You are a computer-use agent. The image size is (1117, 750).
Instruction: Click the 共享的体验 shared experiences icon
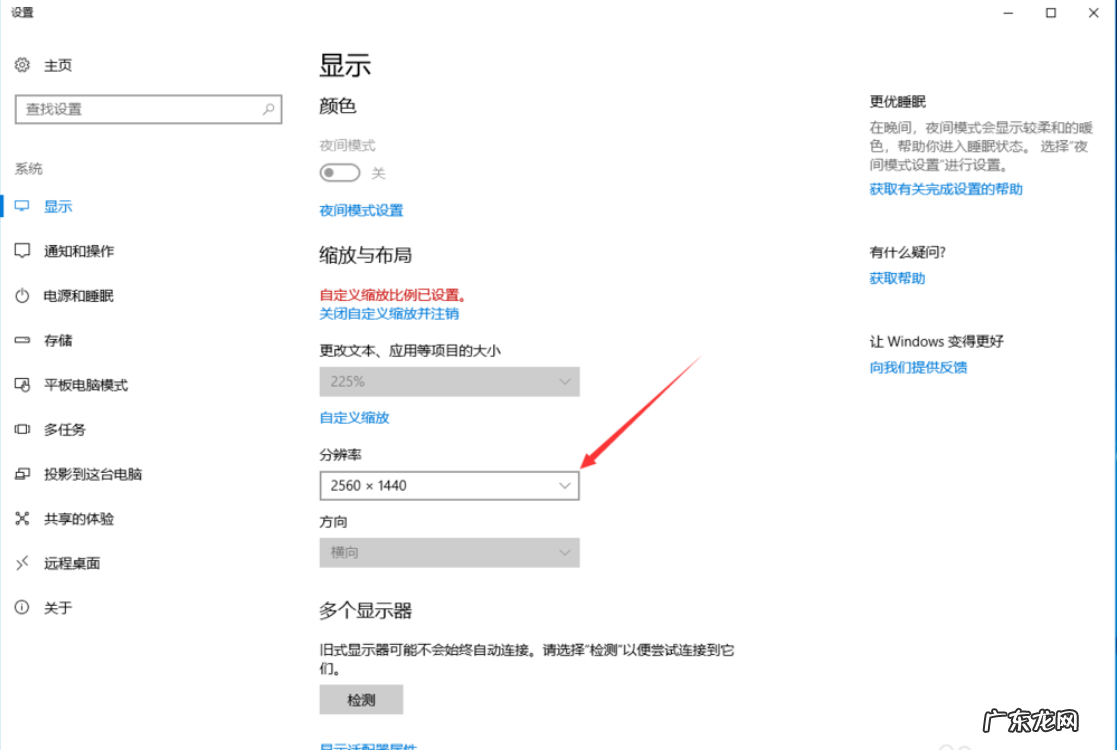point(22,518)
